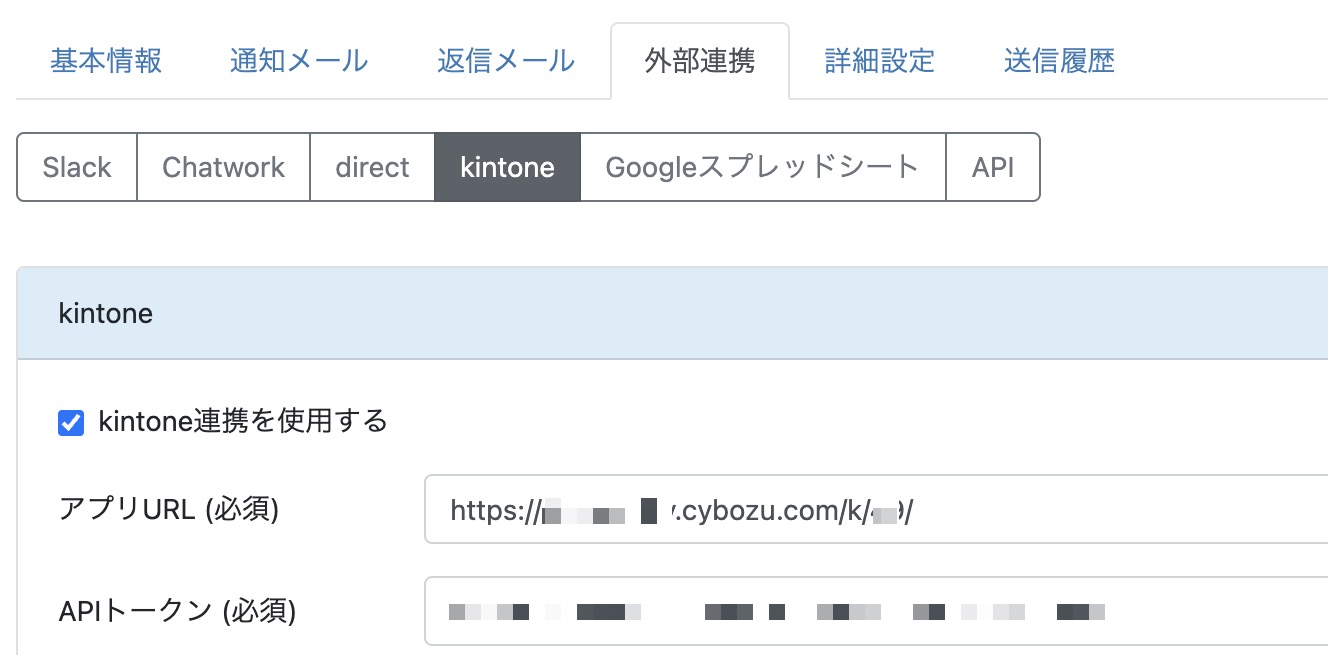Switch to the direct integration
The height and width of the screenshot is (655, 1328).
click(x=372, y=167)
